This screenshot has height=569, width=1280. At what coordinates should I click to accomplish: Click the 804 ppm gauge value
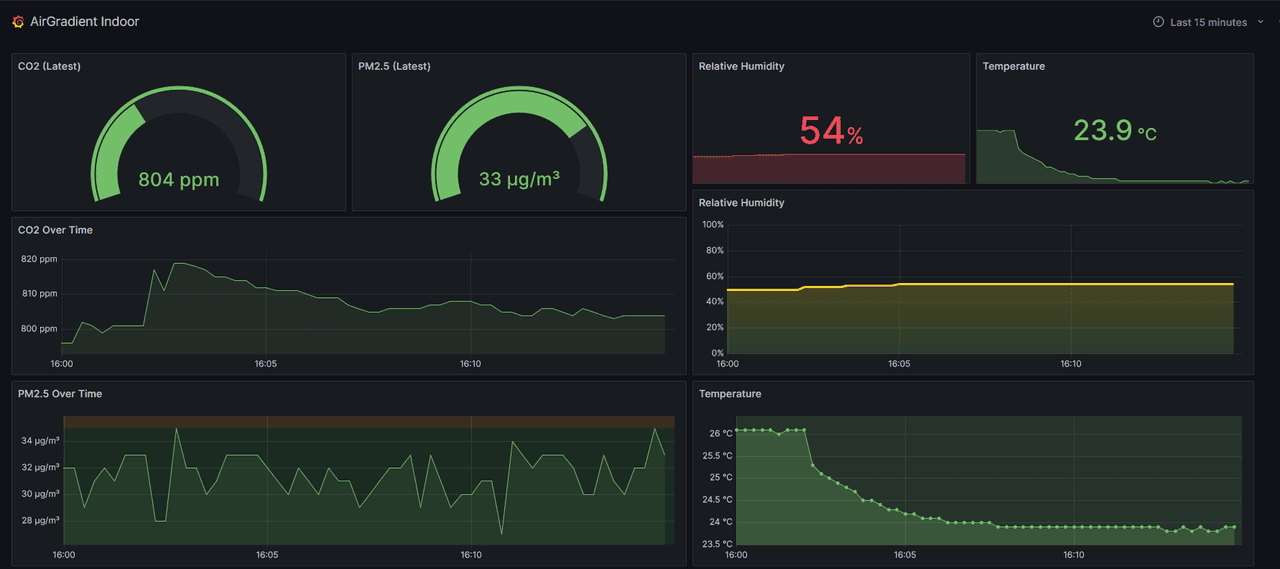(178, 180)
